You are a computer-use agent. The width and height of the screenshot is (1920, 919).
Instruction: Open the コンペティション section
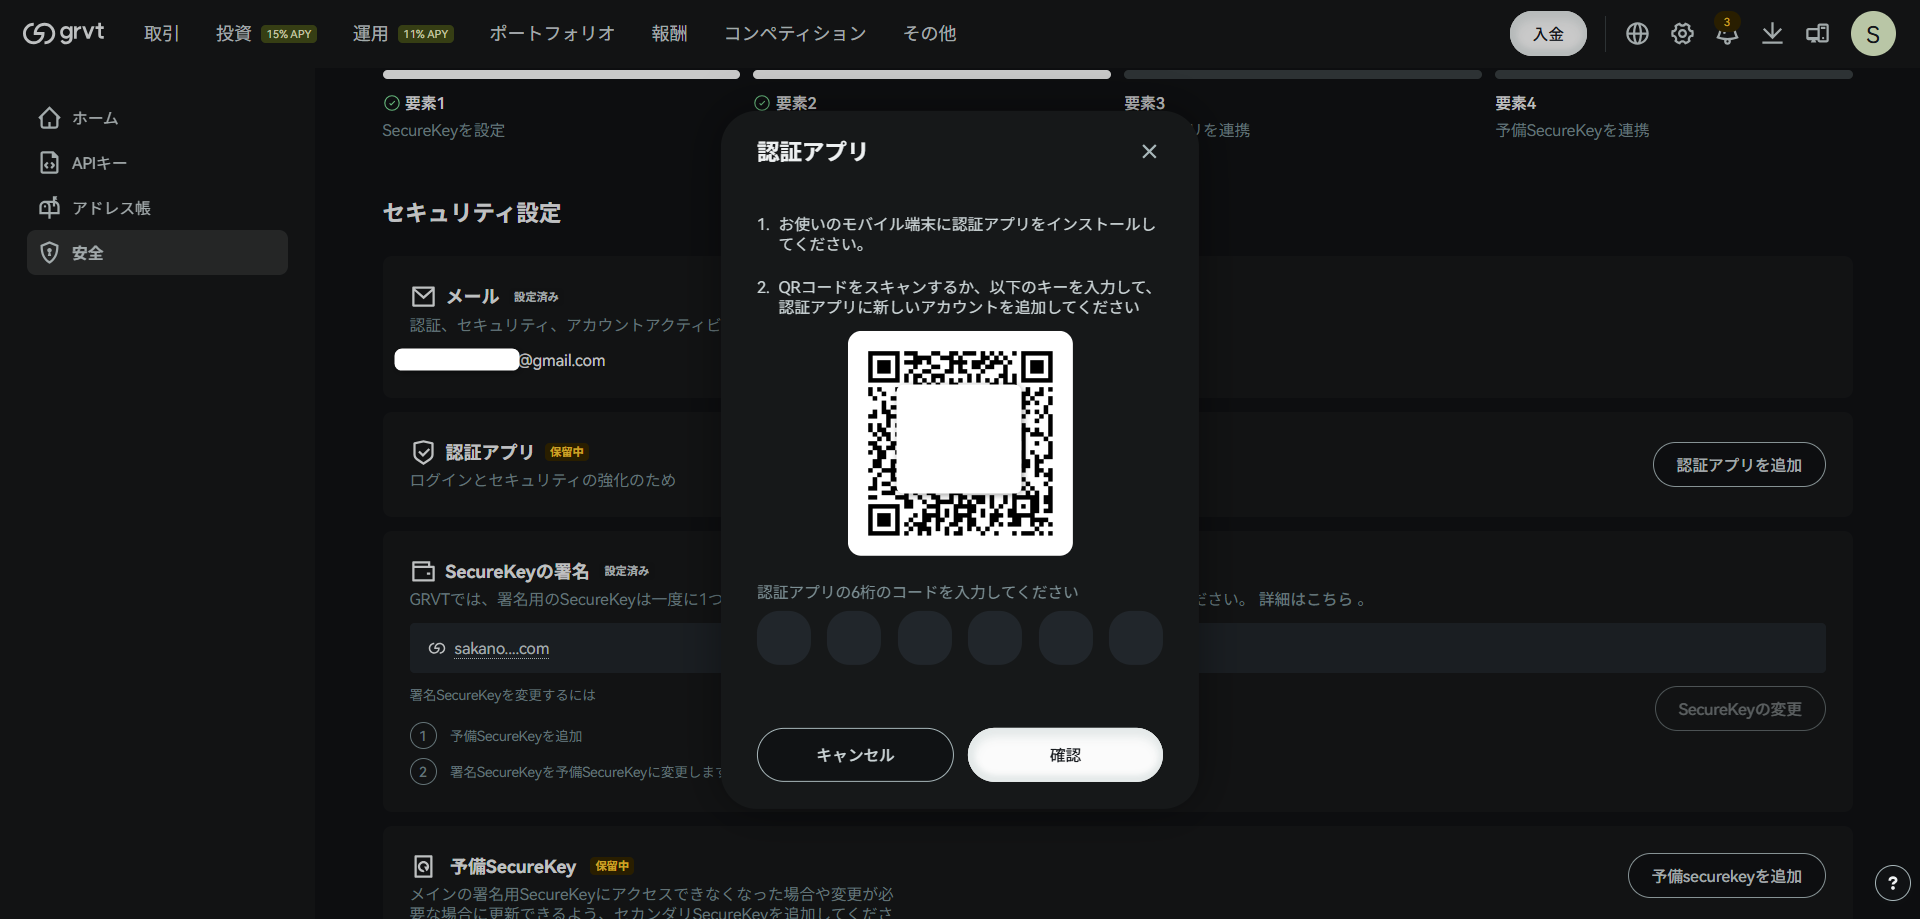pyautogui.click(x=795, y=33)
